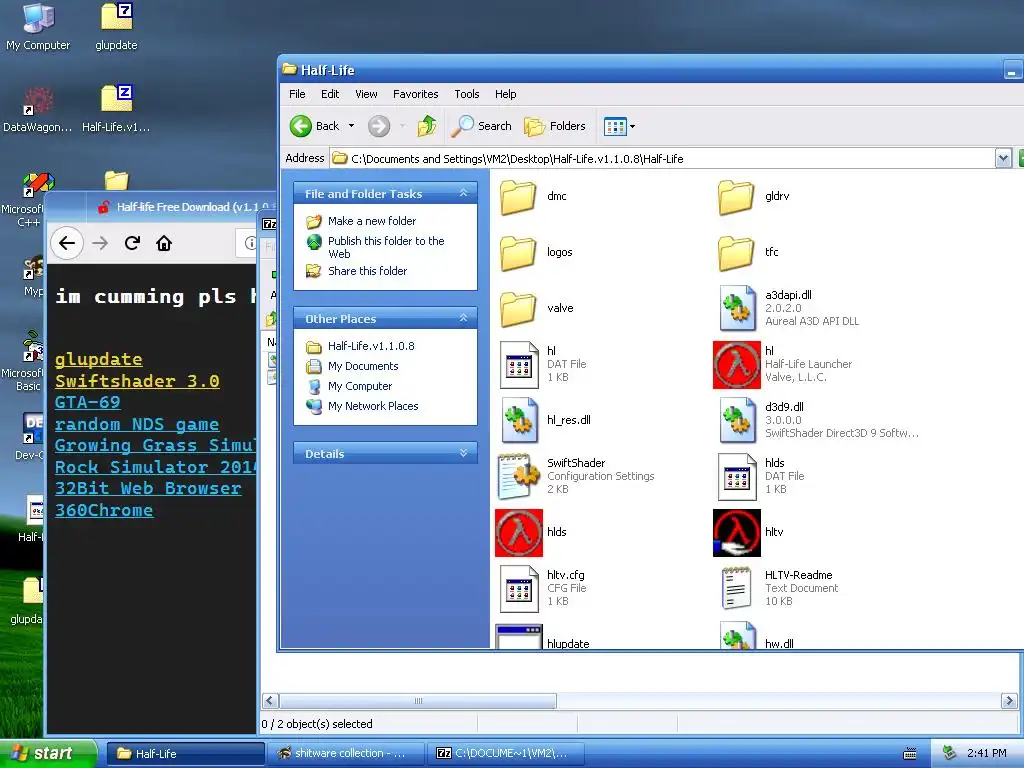Click the Swiftshader 3.0 link
The width and height of the screenshot is (1024, 768).
point(137,381)
